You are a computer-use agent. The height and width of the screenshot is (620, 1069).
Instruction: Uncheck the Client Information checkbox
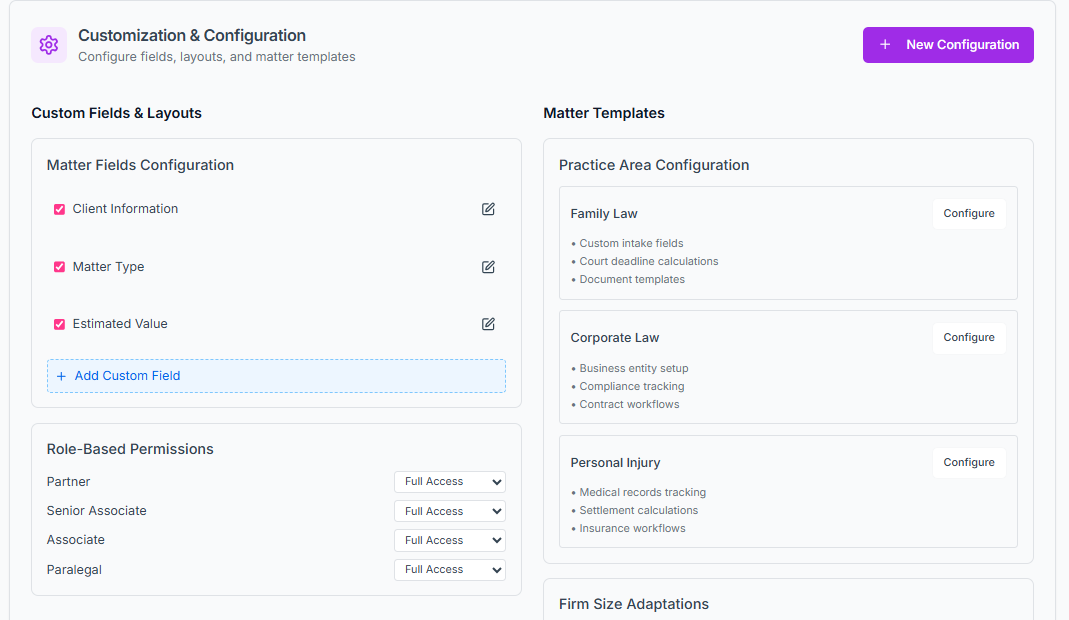pyautogui.click(x=59, y=209)
